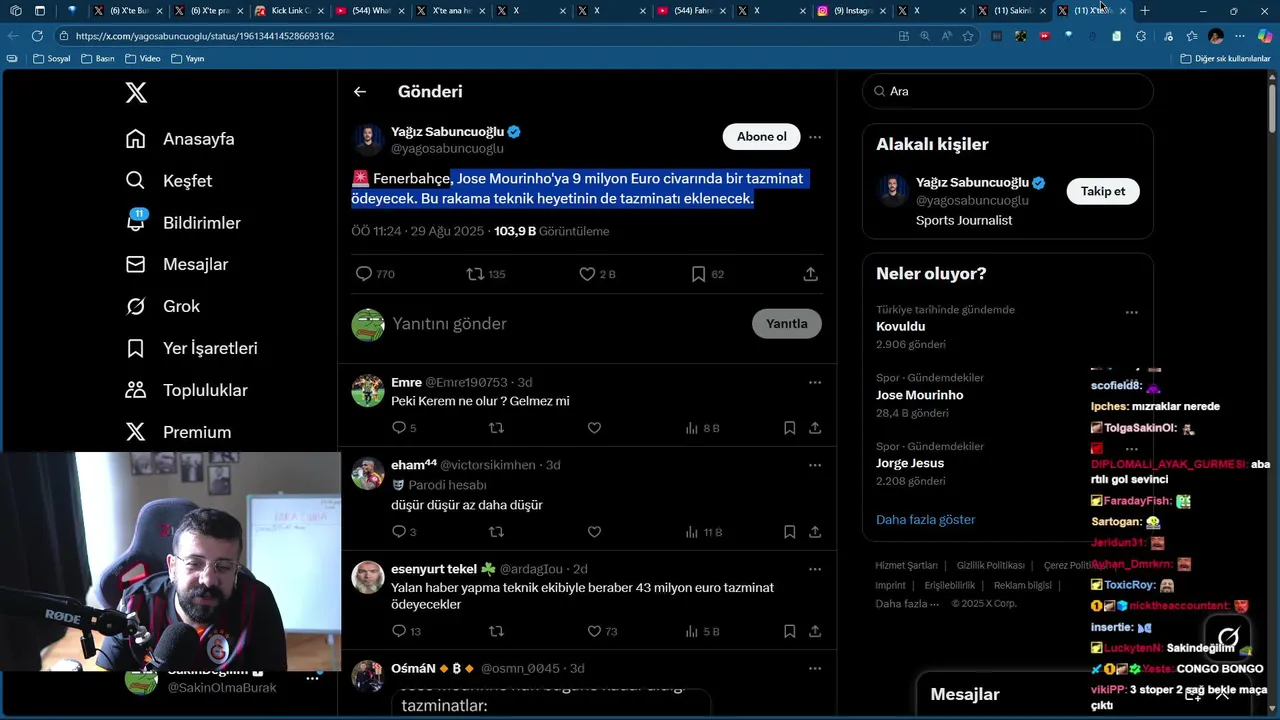The height and width of the screenshot is (720, 1280).
Task: Open the Video bookmarks folder
Action: click(x=143, y=59)
